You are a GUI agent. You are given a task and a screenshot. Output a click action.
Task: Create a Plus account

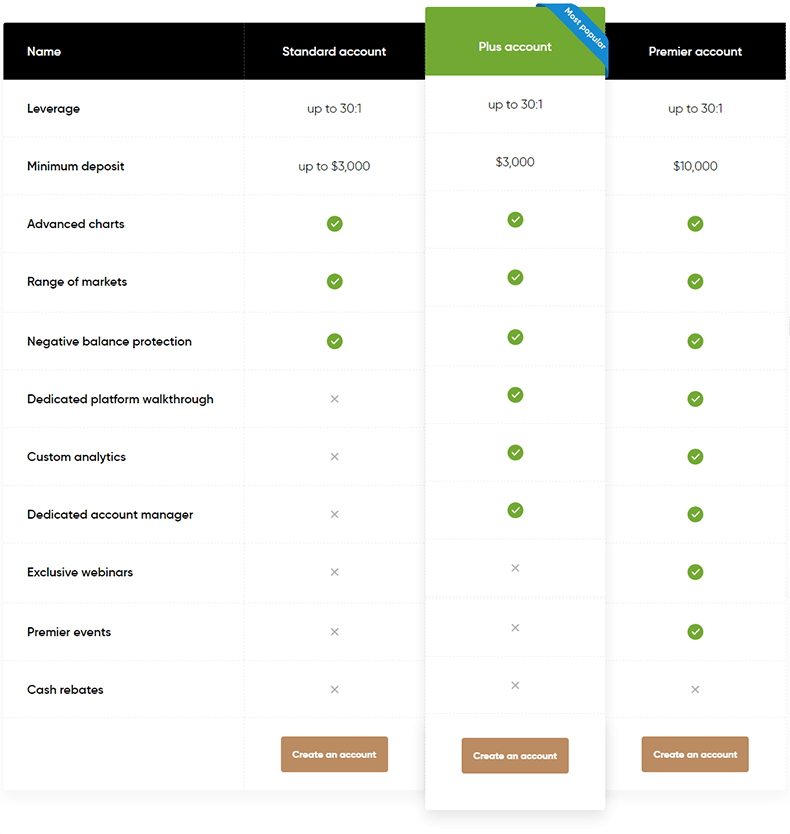(x=515, y=756)
